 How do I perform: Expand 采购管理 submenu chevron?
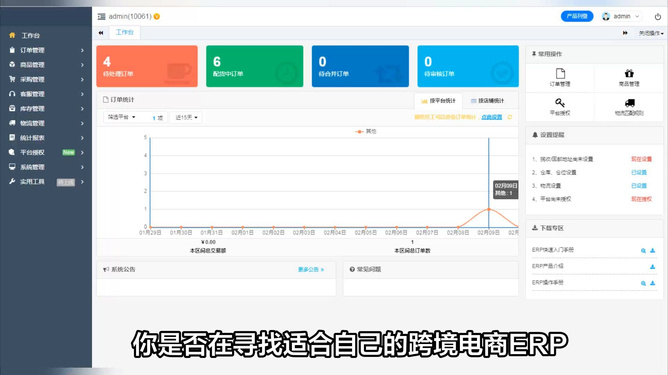pyautogui.click(x=82, y=79)
